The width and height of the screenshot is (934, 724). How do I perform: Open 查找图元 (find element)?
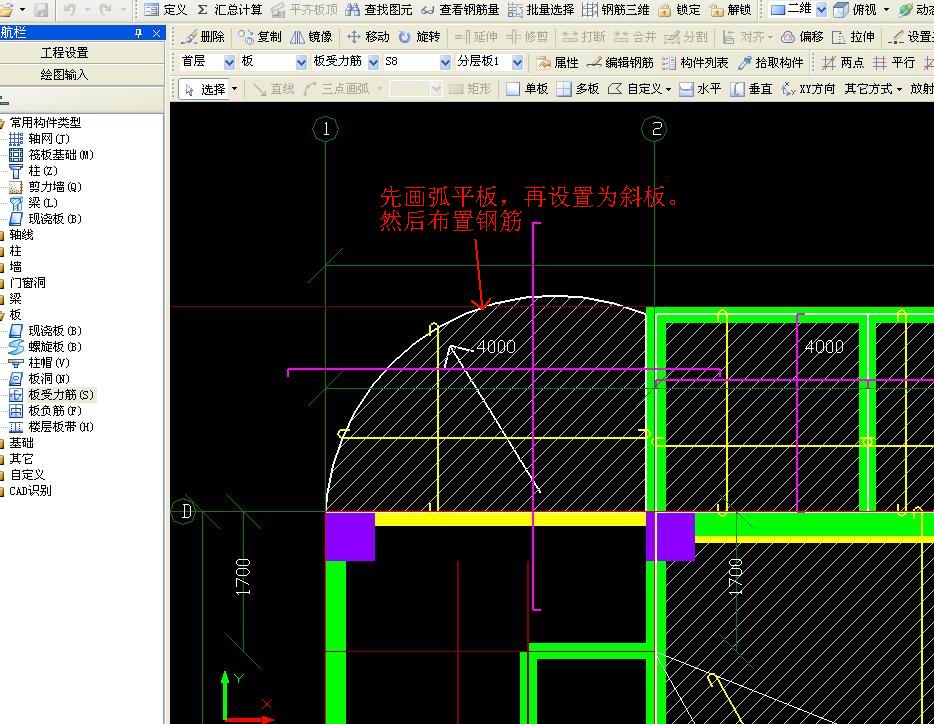pyautogui.click(x=378, y=10)
